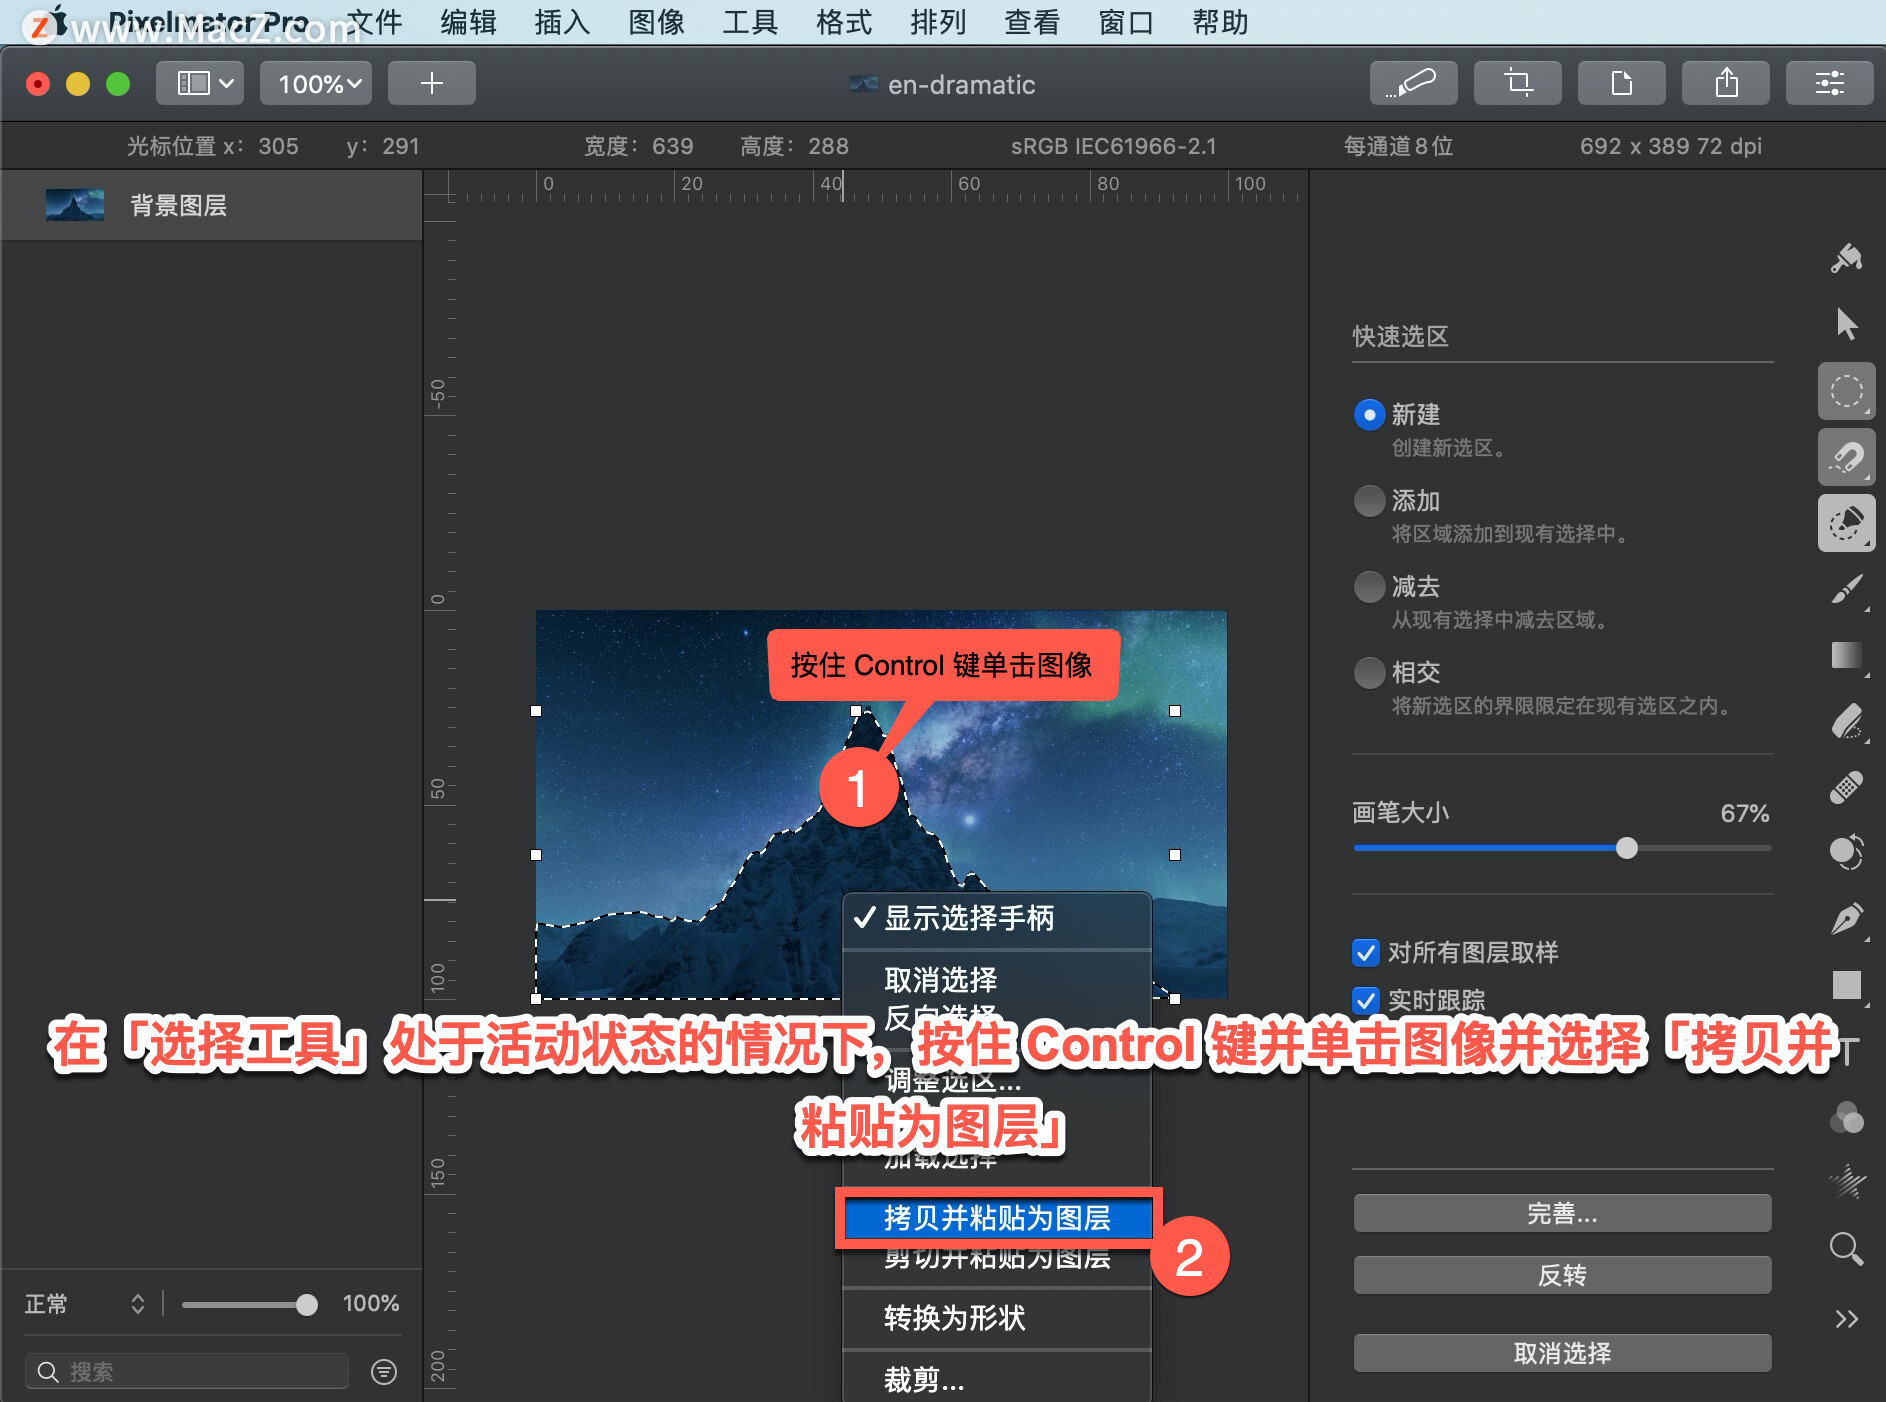The height and width of the screenshot is (1402, 1886).
Task: Click the Share icon in the toolbar
Action: point(1726,83)
